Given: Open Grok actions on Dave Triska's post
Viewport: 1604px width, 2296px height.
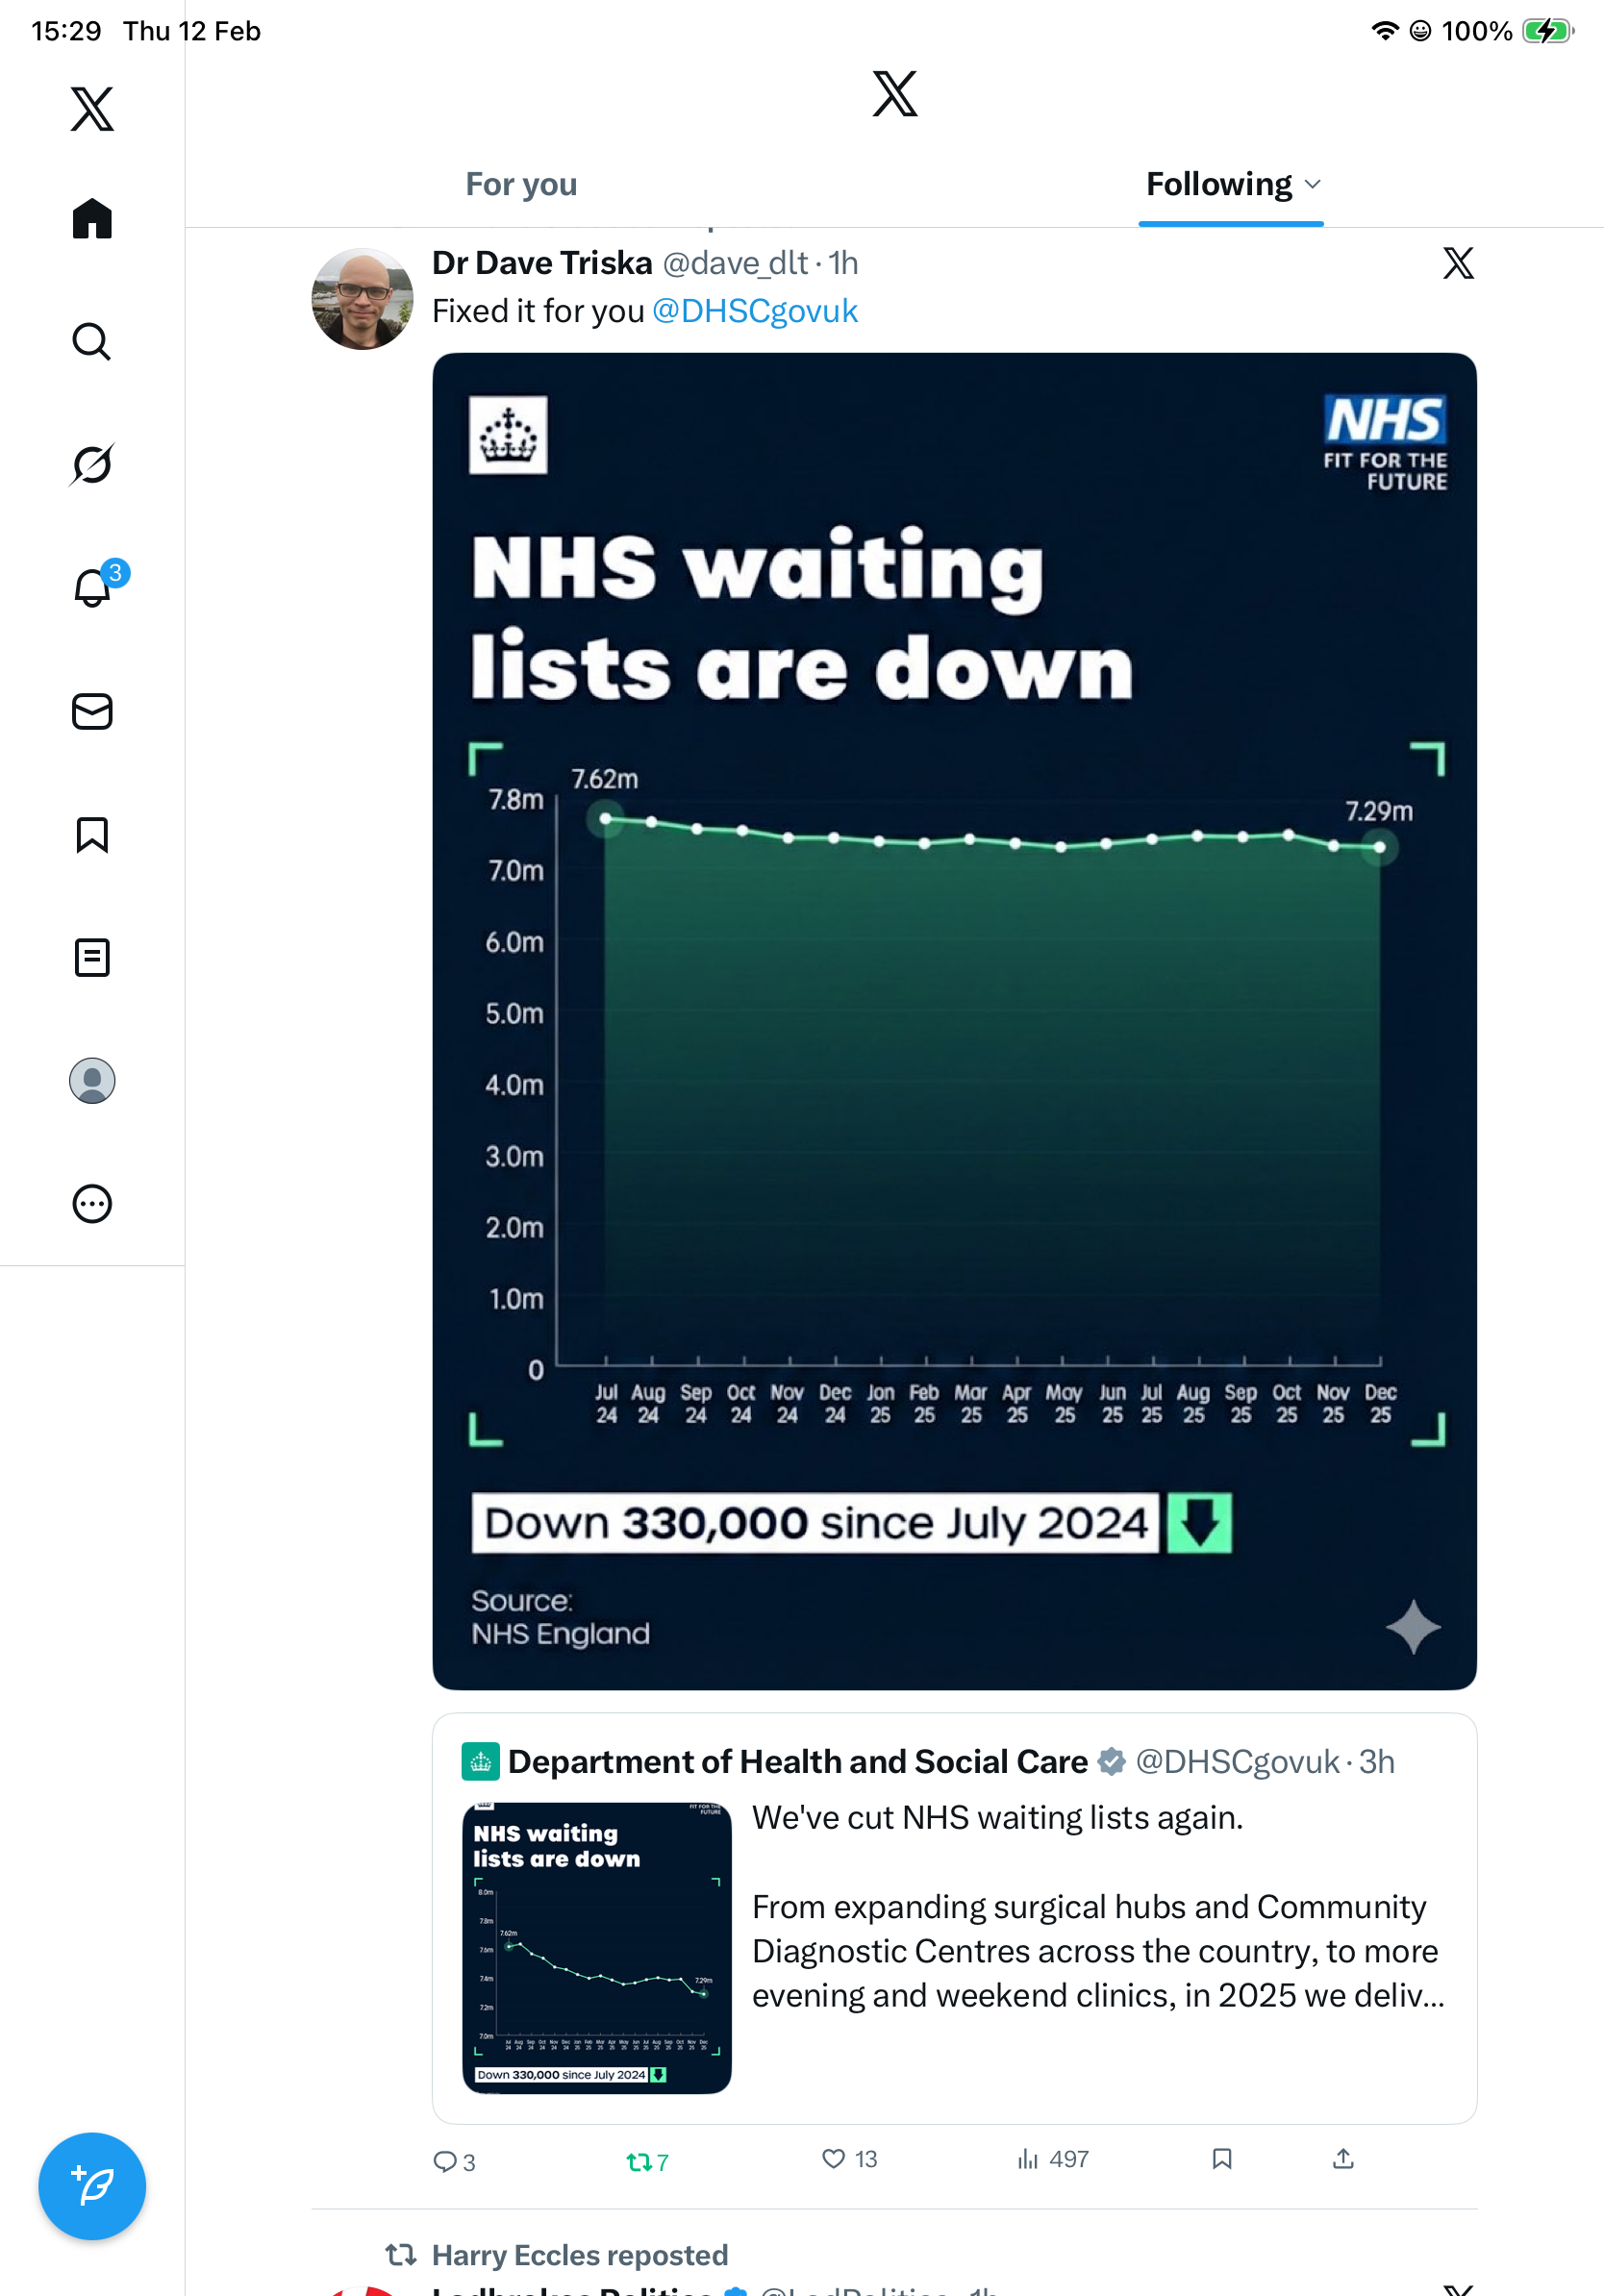Looking at the screenshot, I should pos(1458,263).
